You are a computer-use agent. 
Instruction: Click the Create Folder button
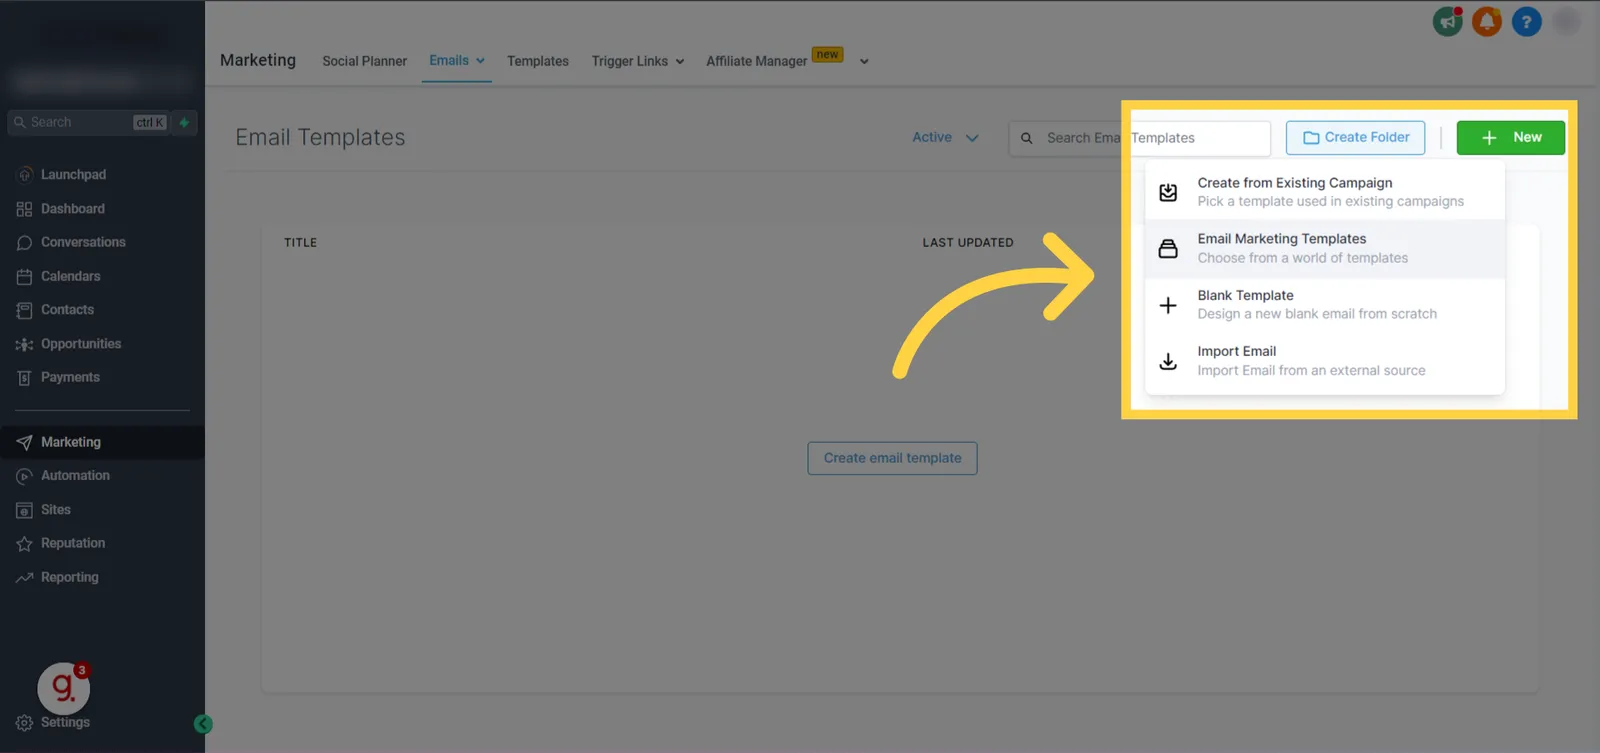(1355, 138)
